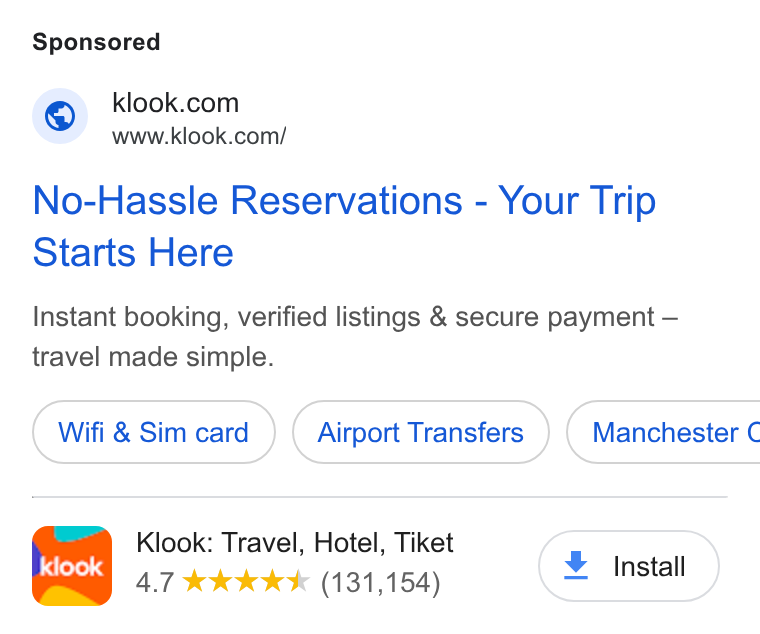
Task: Open the partially visible Manchester chip
Action: coord(663,432)
